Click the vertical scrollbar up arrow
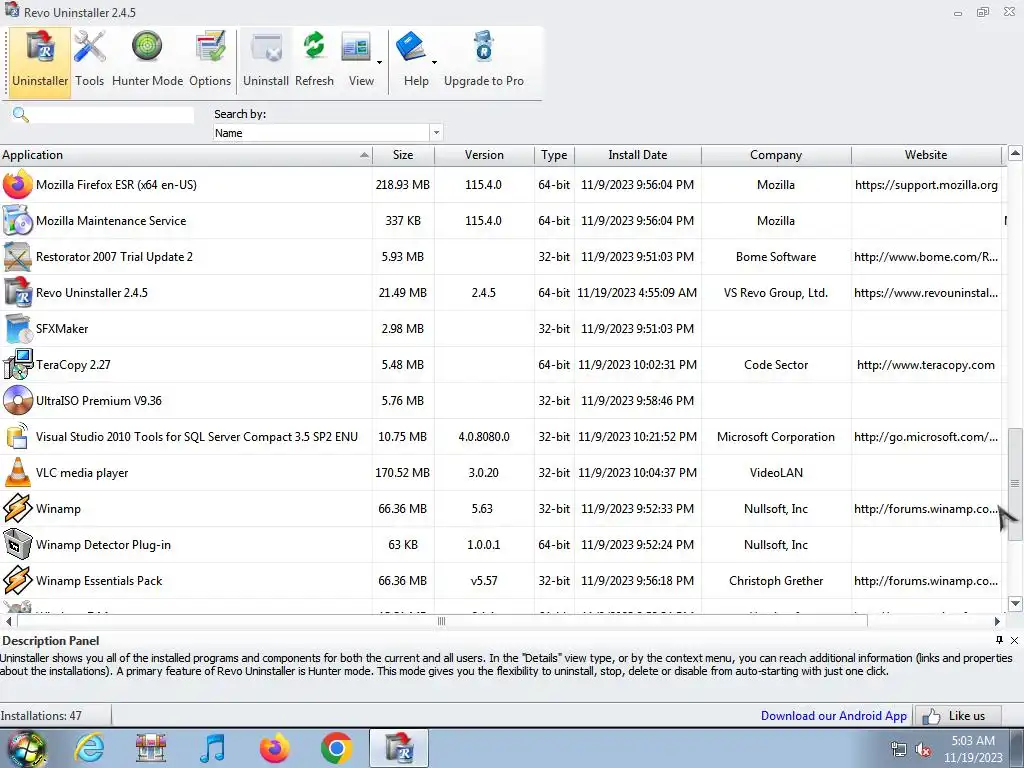The height and width of the screenshot is (768, 1024). pyautogui.click(x=1015, y=154)
